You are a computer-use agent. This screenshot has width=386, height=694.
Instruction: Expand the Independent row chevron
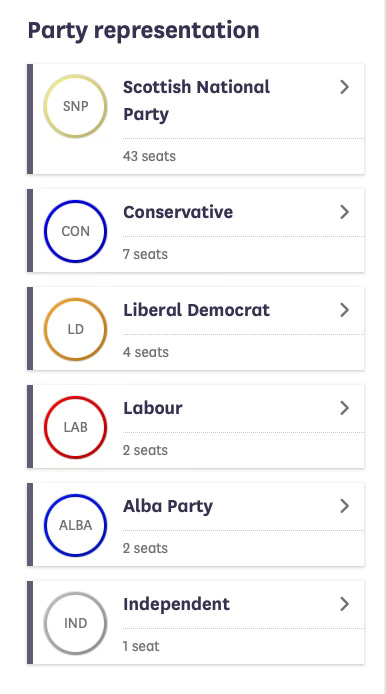point(344,604)
